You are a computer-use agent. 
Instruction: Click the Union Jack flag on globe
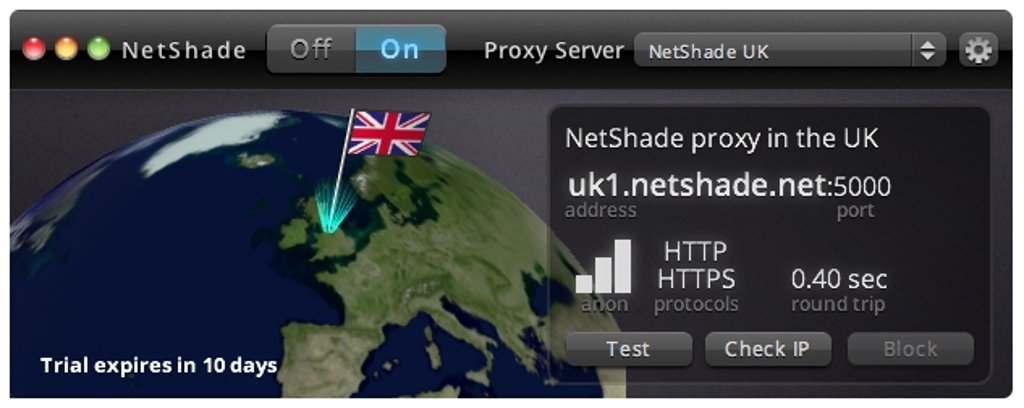click(x=389, y=133)
